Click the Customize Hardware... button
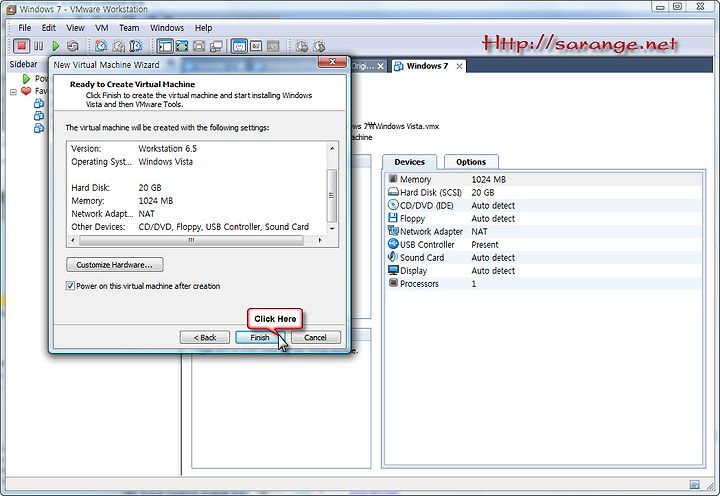Viewport: 720px width, 496px height. pyautogui.click(x=114, y=265)
